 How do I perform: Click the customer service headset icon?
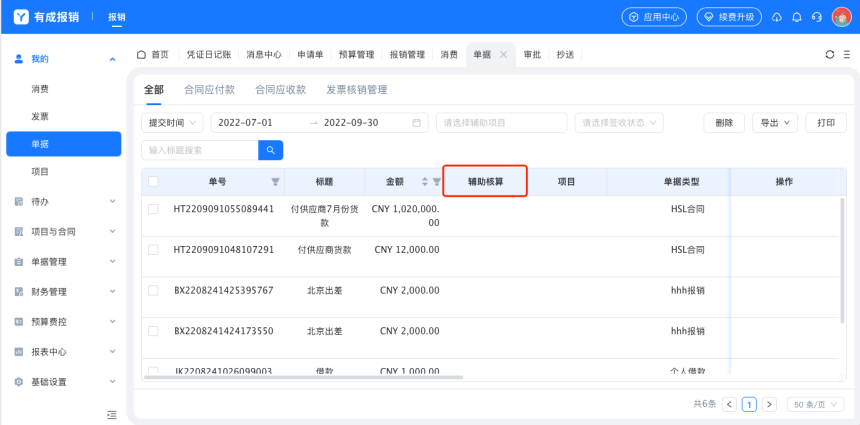[x=817, y=17]
